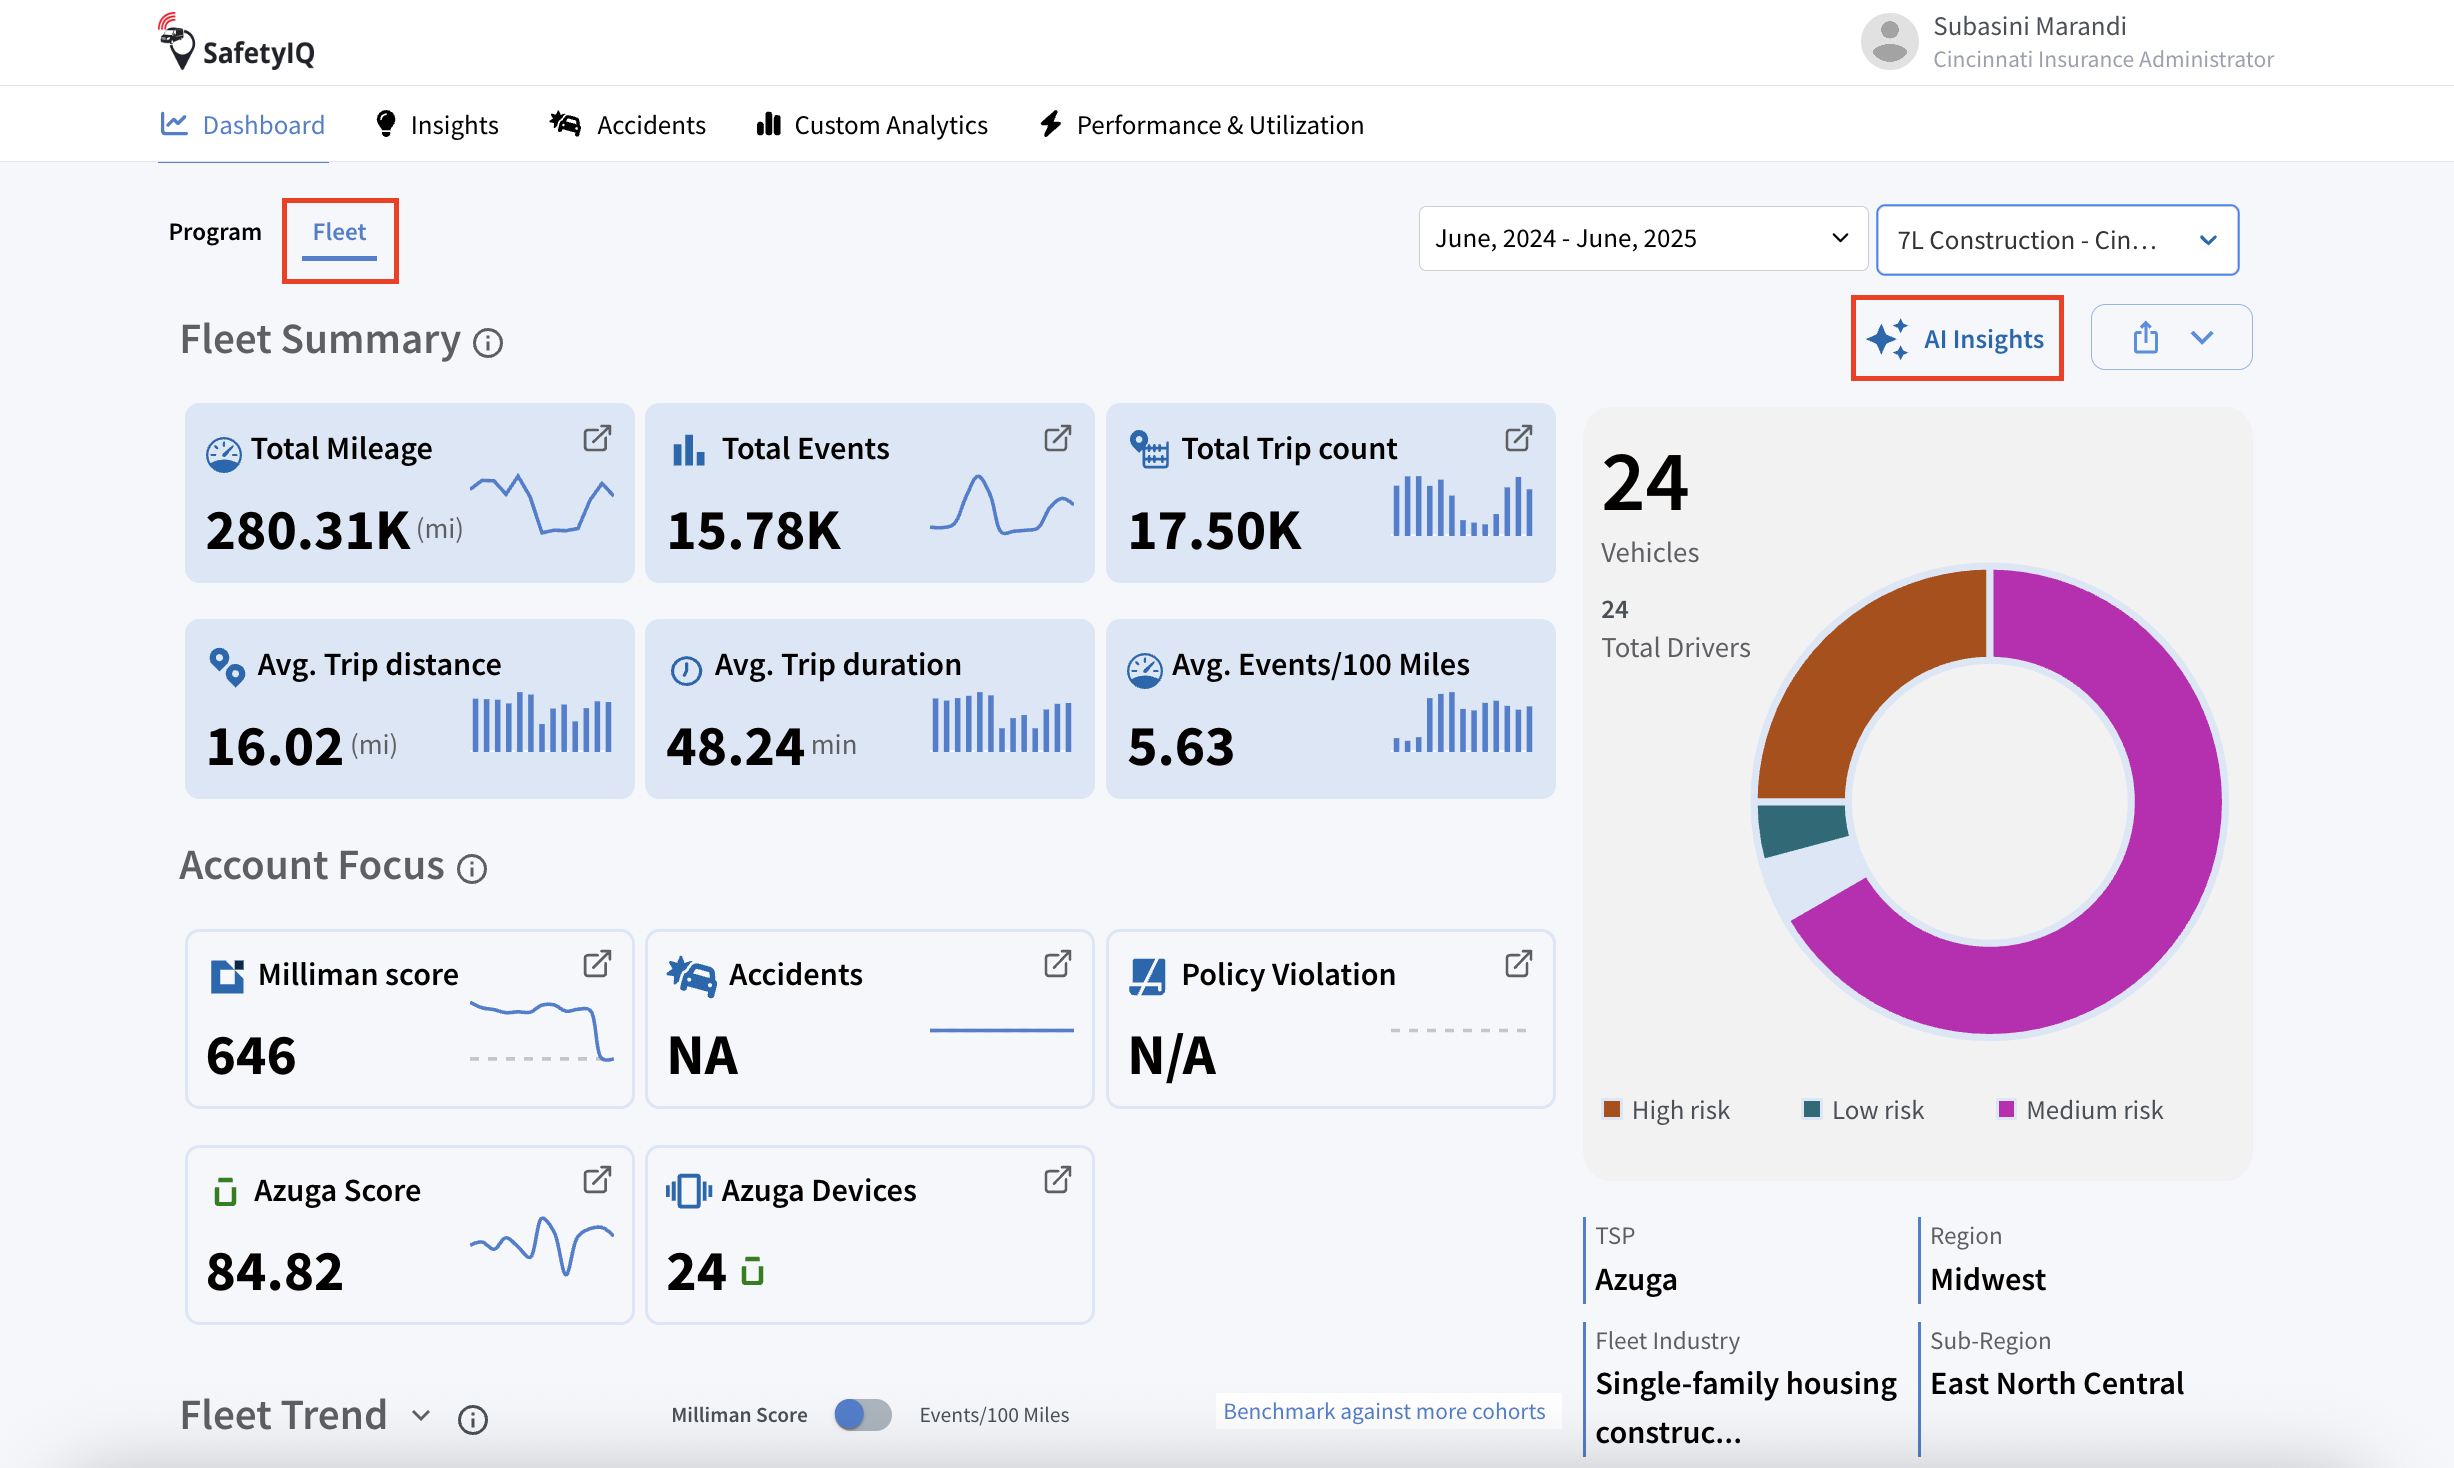Click the 15.78K total events value
The width and height of the screenshot is (2454, 1468).
(753, 530)
